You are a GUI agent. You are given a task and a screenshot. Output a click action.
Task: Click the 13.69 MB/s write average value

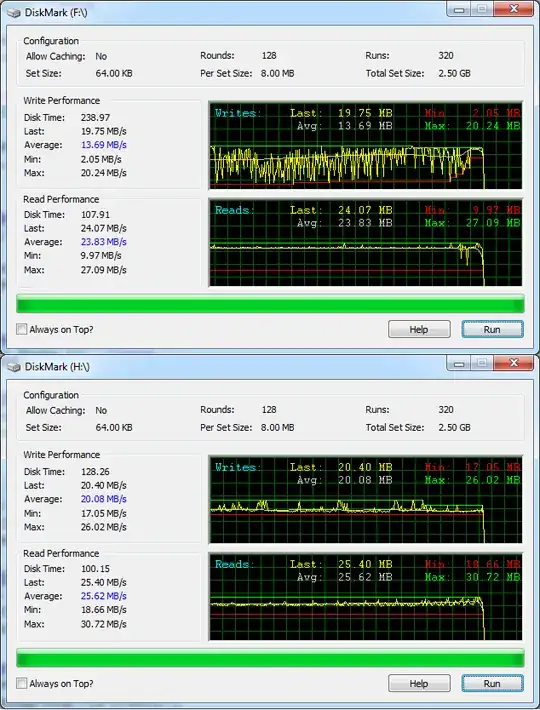coord(104,145)
